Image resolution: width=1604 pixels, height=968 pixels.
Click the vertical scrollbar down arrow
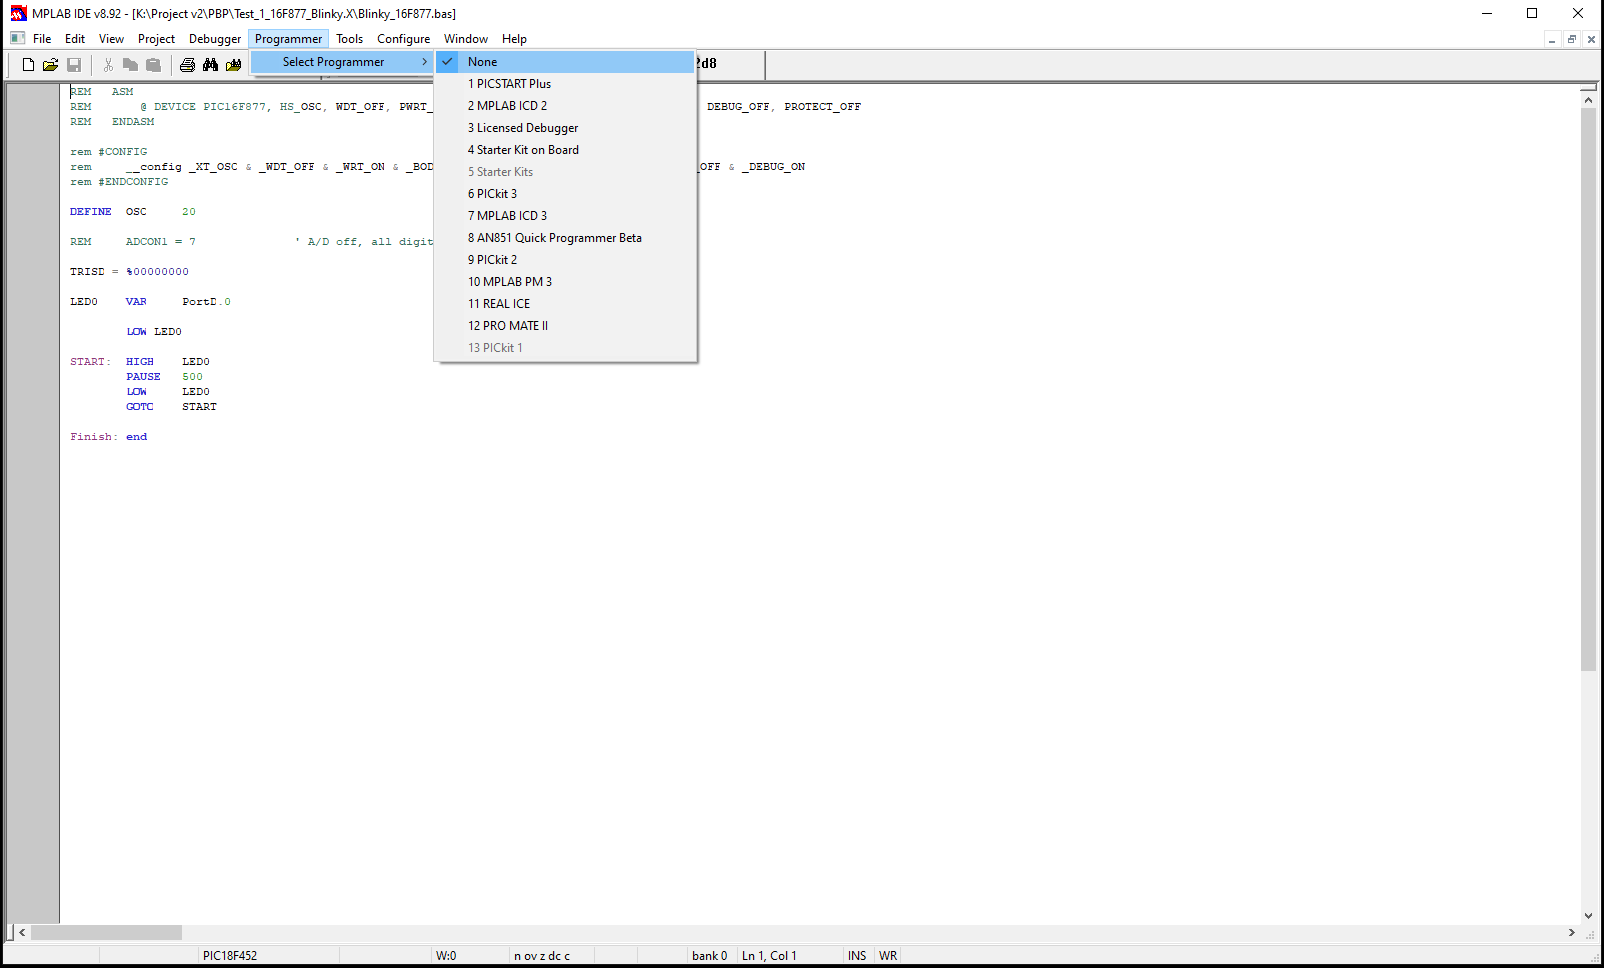(x=1588, y=915)
